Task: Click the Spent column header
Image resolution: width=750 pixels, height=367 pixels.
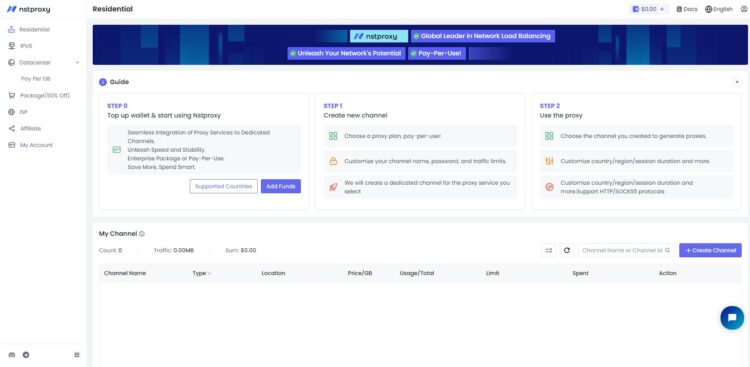Action: (x=580, y=273)
